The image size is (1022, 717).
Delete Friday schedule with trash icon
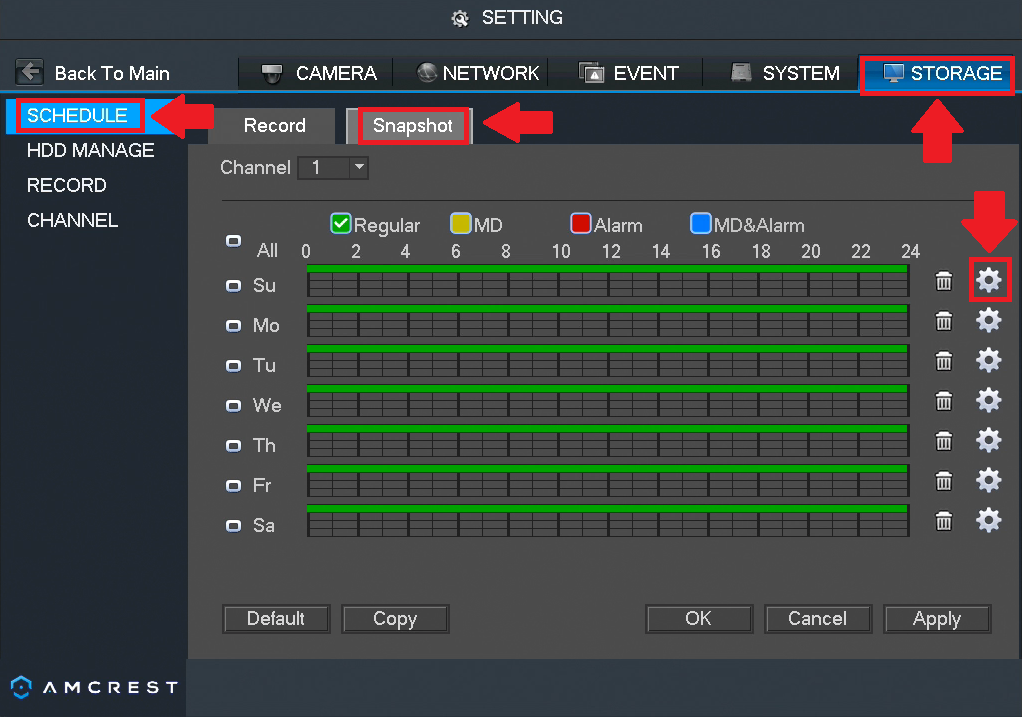click(x=944, y=482)
